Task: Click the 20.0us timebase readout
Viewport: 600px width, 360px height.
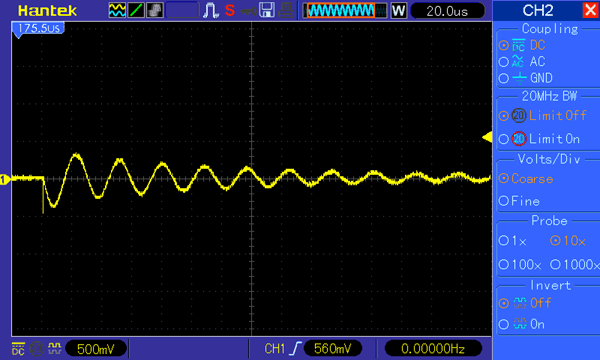Action: (x=447, y=11)
